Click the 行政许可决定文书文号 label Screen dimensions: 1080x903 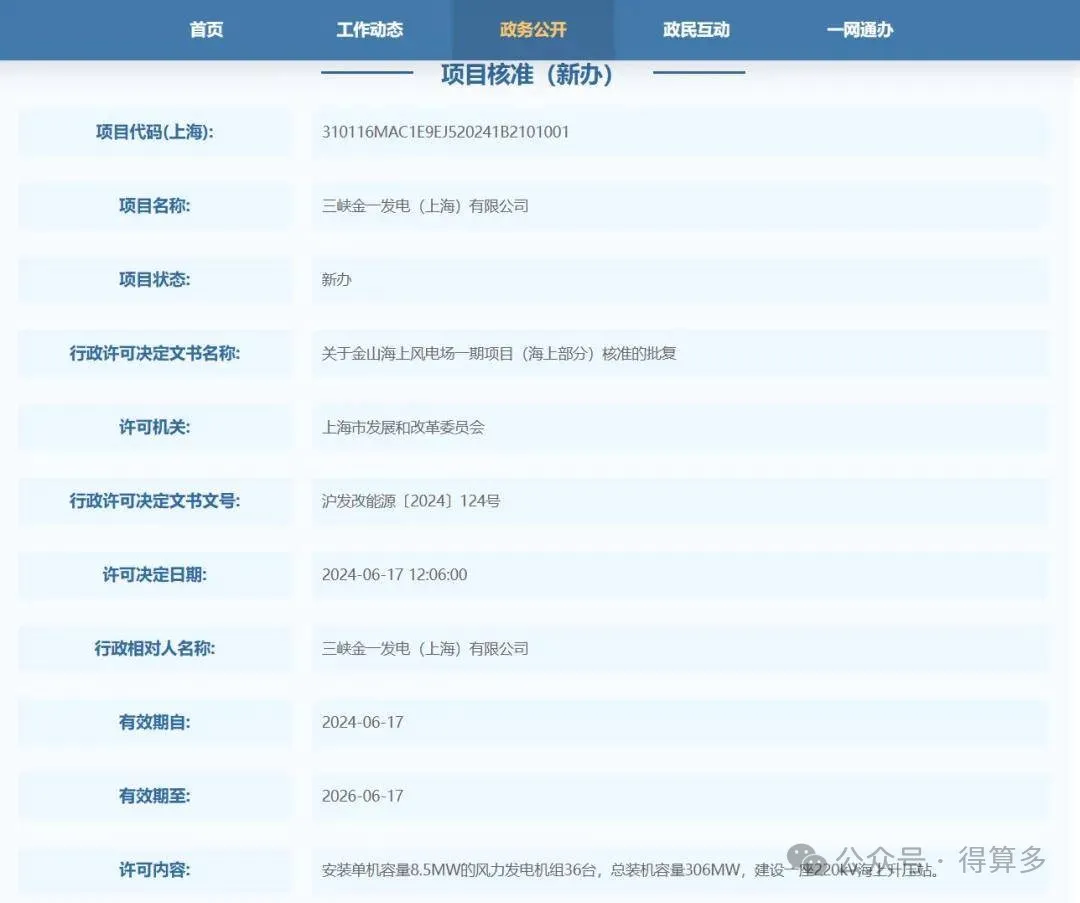point(154,501)
